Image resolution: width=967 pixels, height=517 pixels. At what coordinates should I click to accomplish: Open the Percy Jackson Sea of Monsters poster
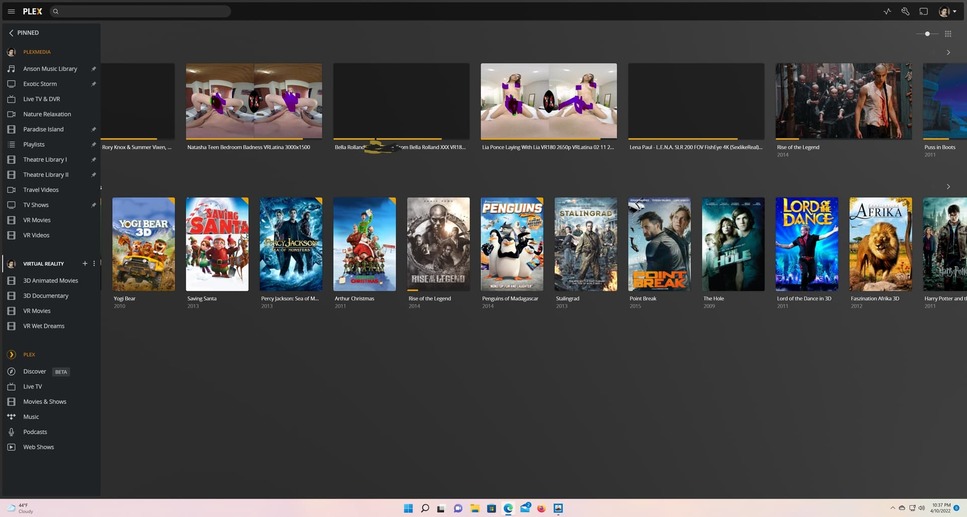(291, 244)
